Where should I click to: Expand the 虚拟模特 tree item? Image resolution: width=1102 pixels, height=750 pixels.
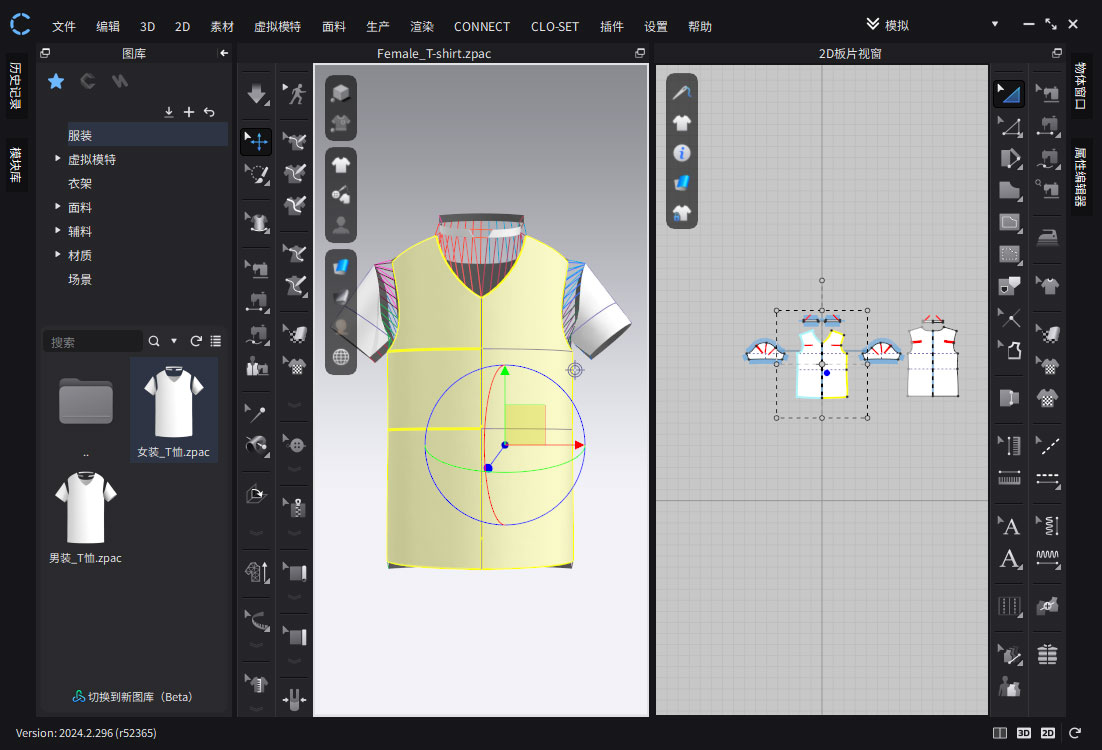pyautogui.click(x=57, y=159)
